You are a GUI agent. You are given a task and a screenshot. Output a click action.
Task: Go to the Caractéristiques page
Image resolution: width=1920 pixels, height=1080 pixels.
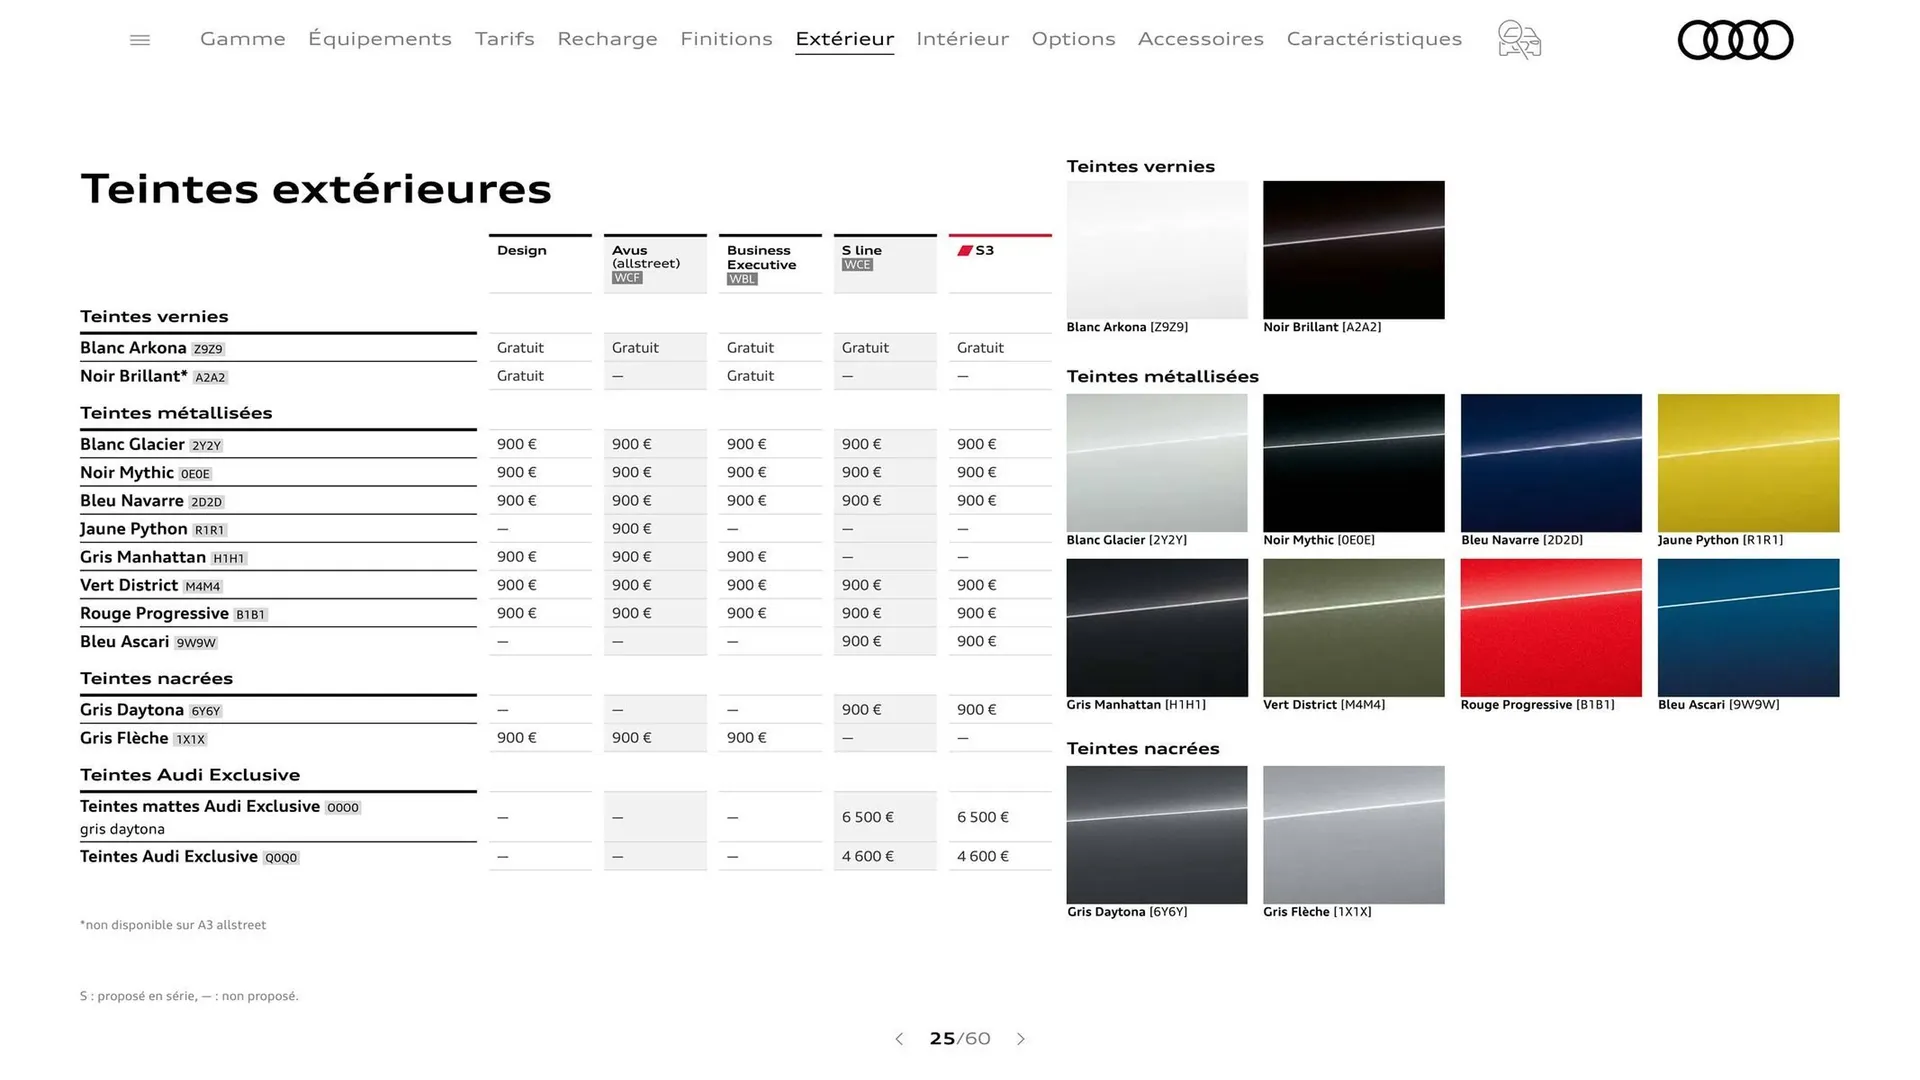click(x=1374, y=39)
